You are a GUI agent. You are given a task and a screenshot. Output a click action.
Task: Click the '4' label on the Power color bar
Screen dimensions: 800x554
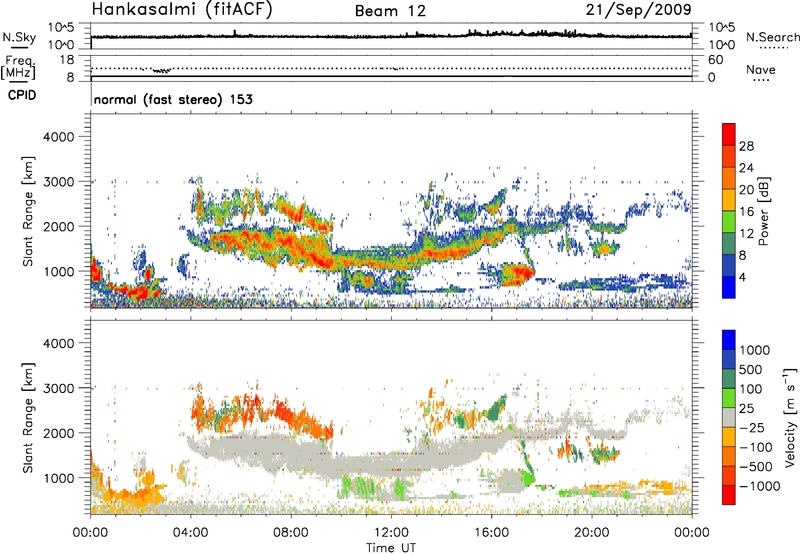tap(742, 278)
